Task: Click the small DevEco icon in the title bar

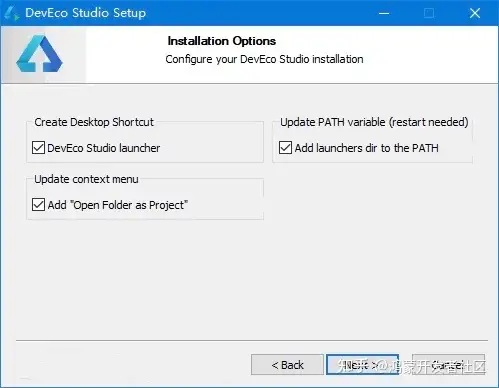Action: (x=12, y=13)
